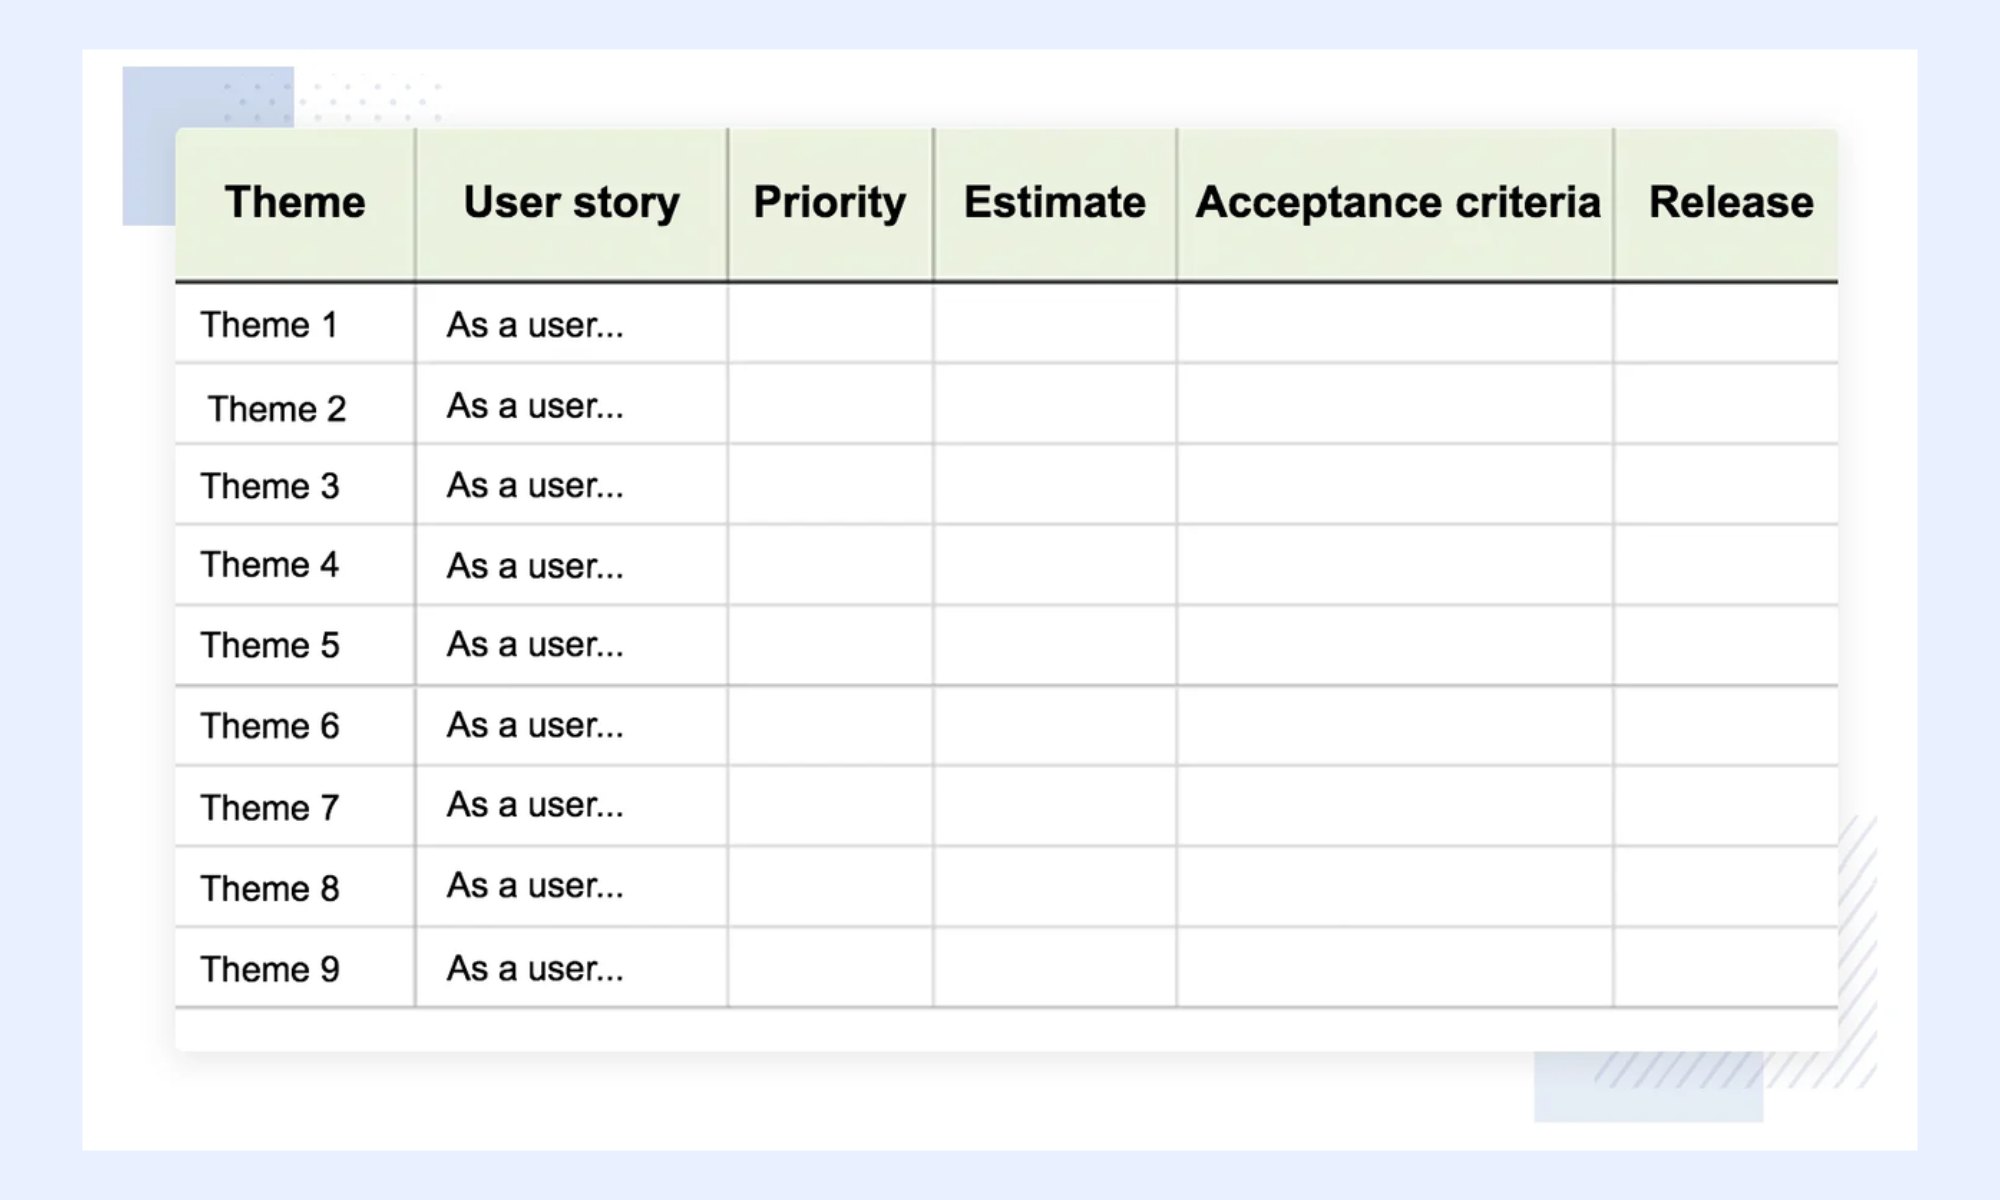Viewport: 2000px width, 1200px height.
Task: Click the User story column header
Action: coord(571,203)
